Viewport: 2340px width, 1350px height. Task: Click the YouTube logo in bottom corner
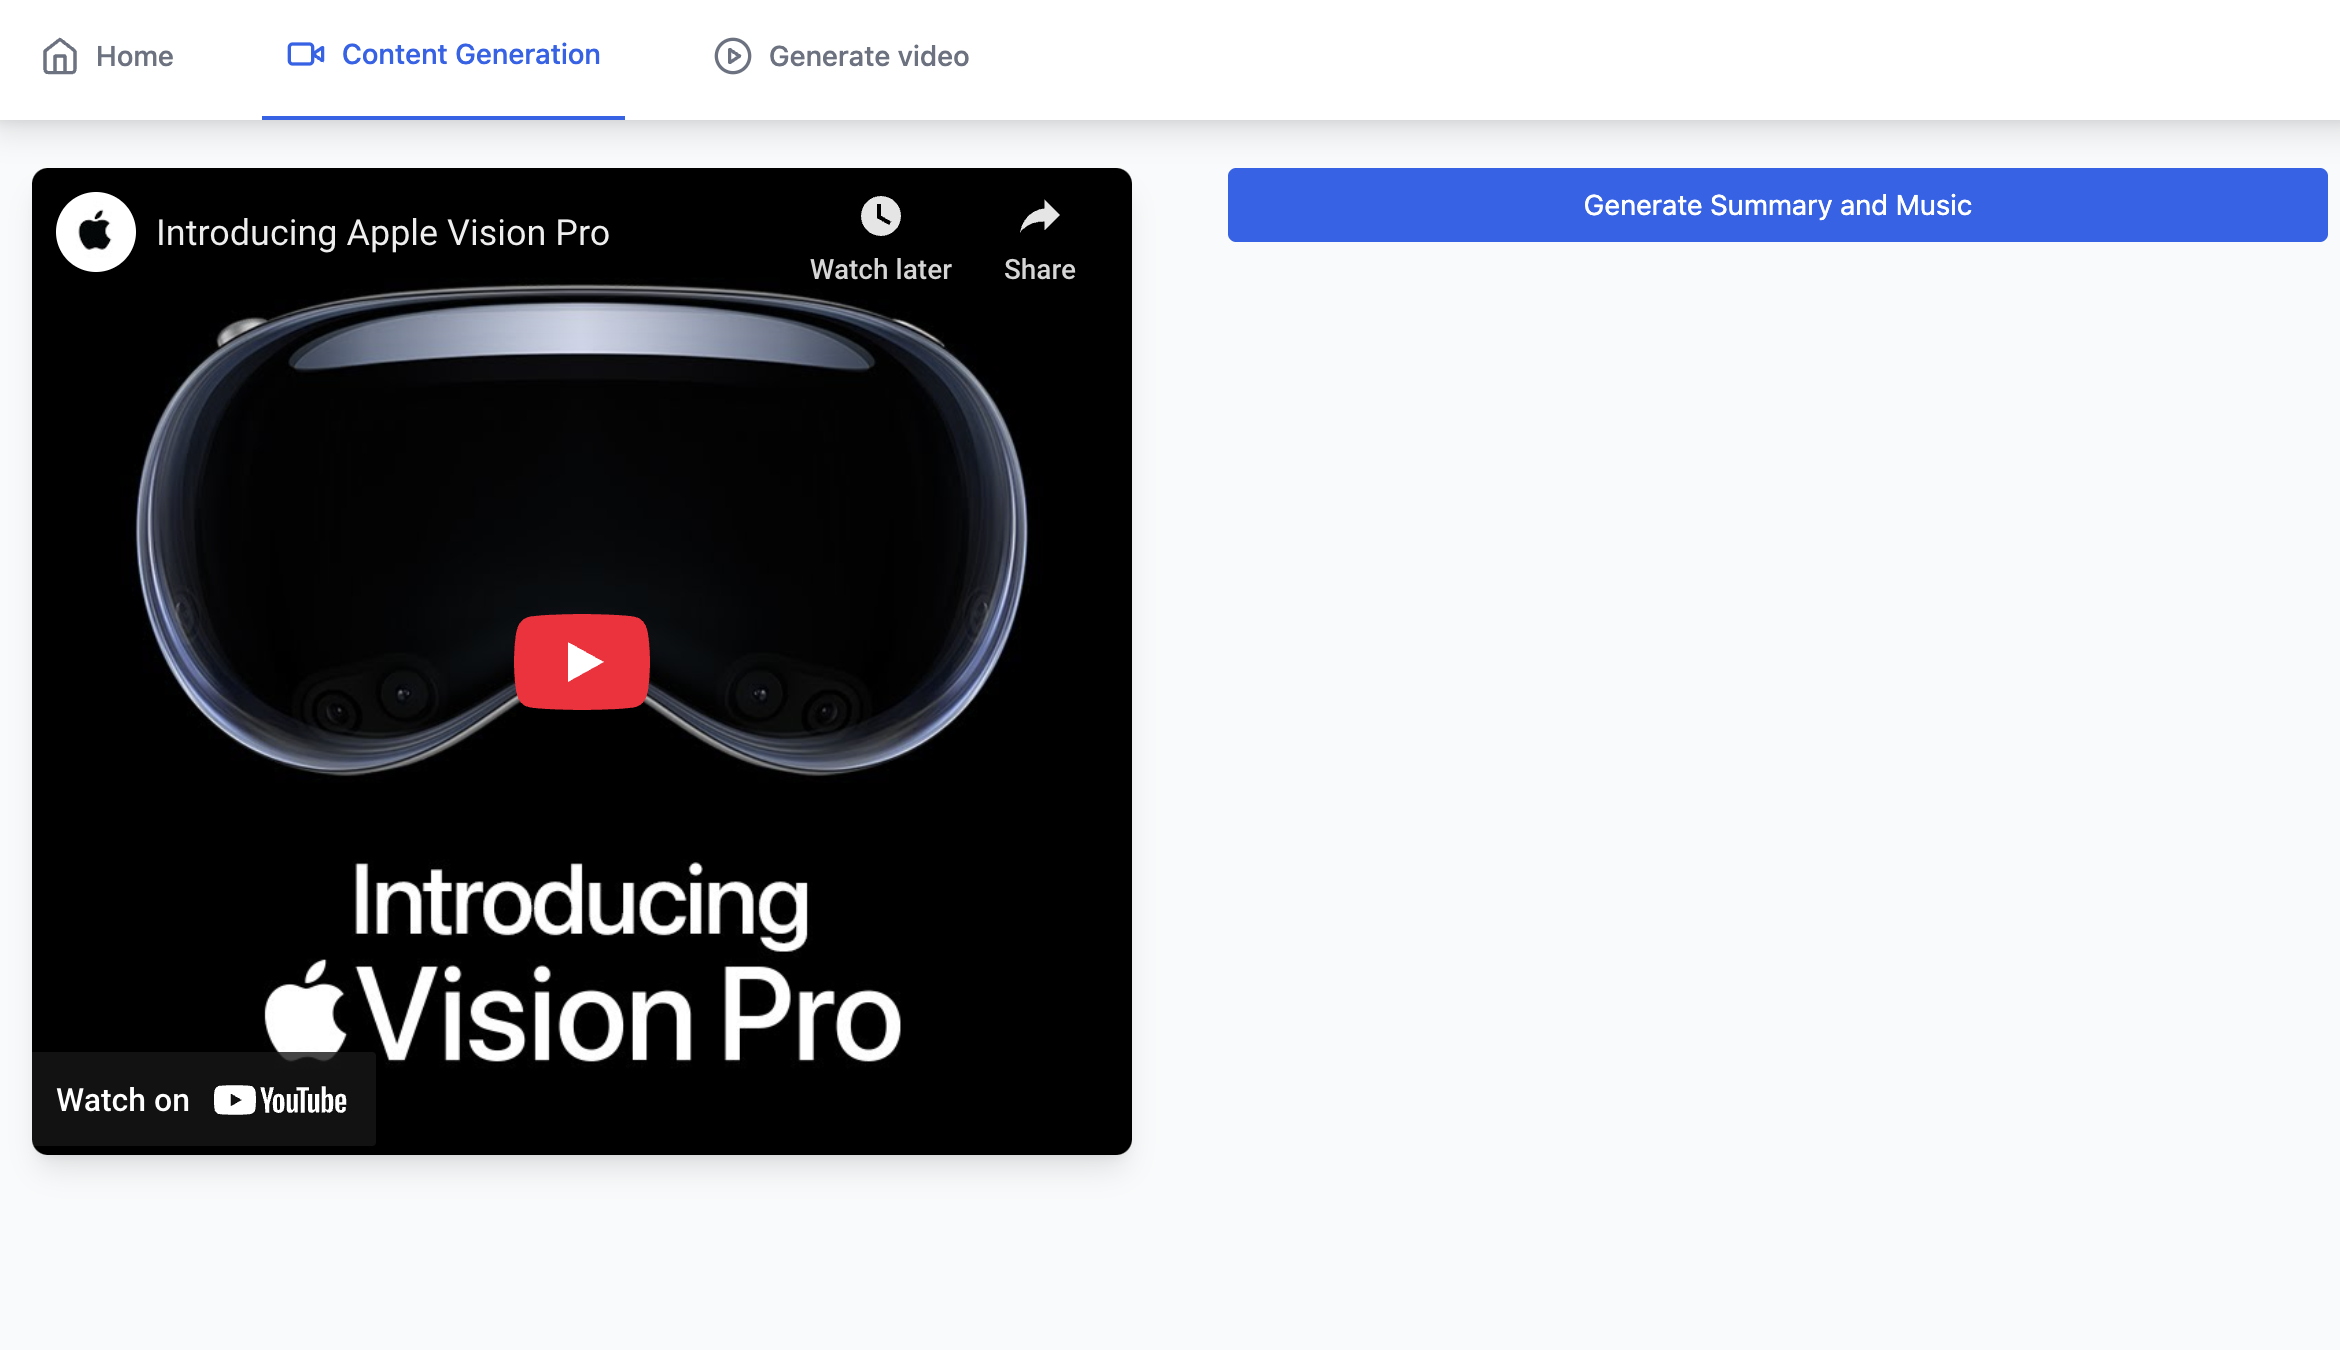pyautogui.click(x=281, y=1100)
